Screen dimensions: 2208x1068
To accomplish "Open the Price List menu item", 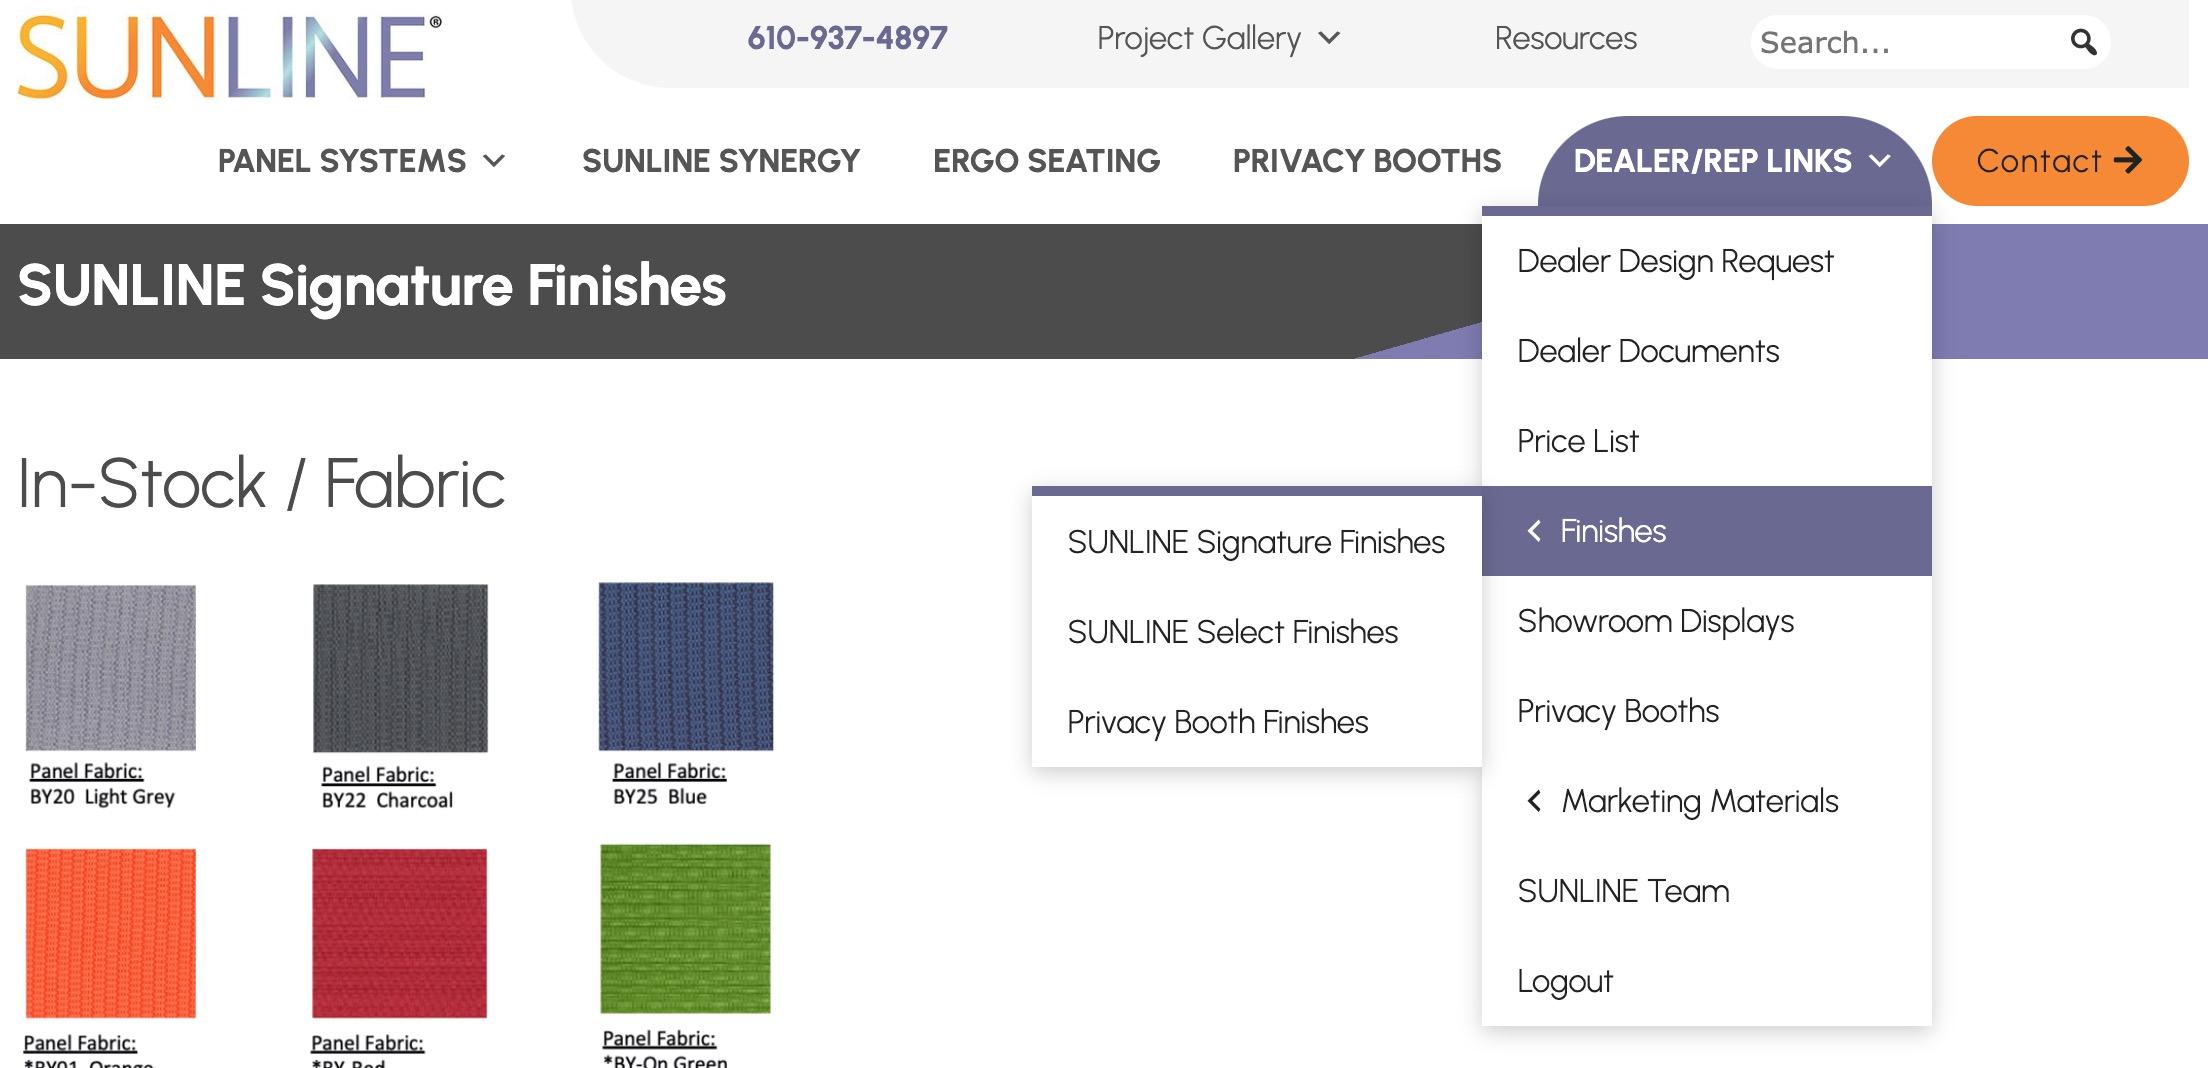I will point(1577,441).
